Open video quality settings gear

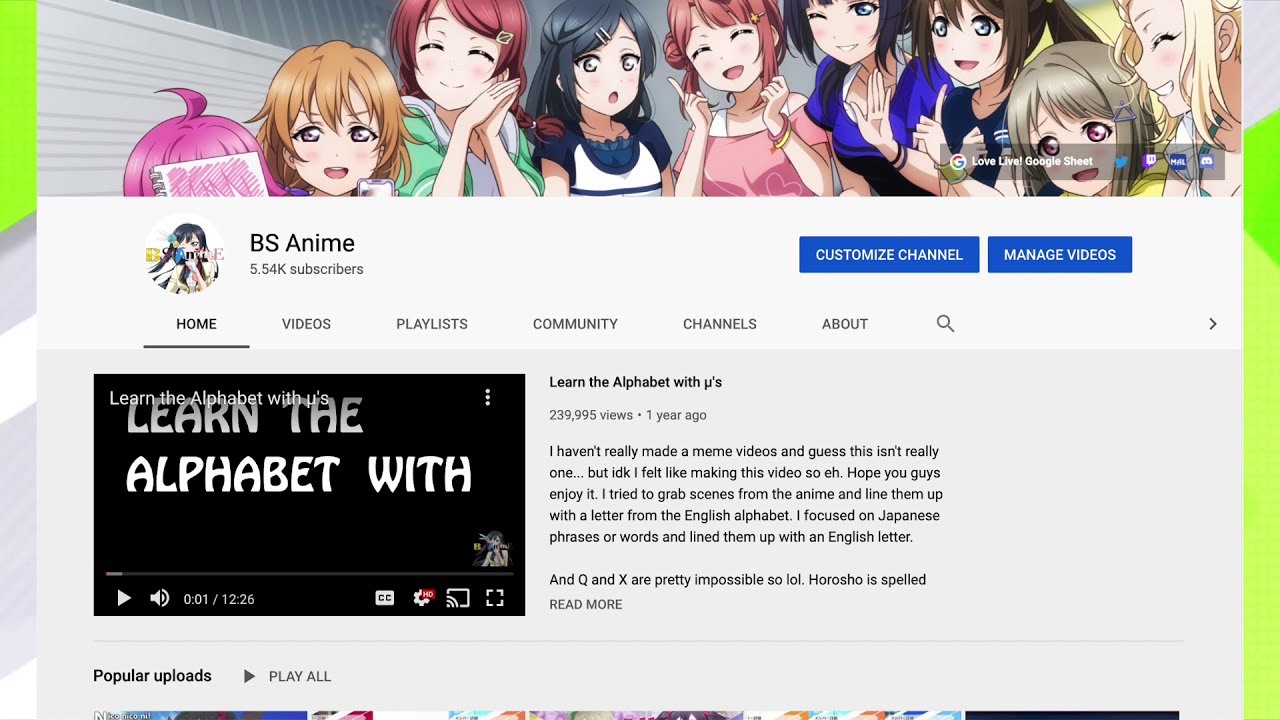(x=422, y=598)
